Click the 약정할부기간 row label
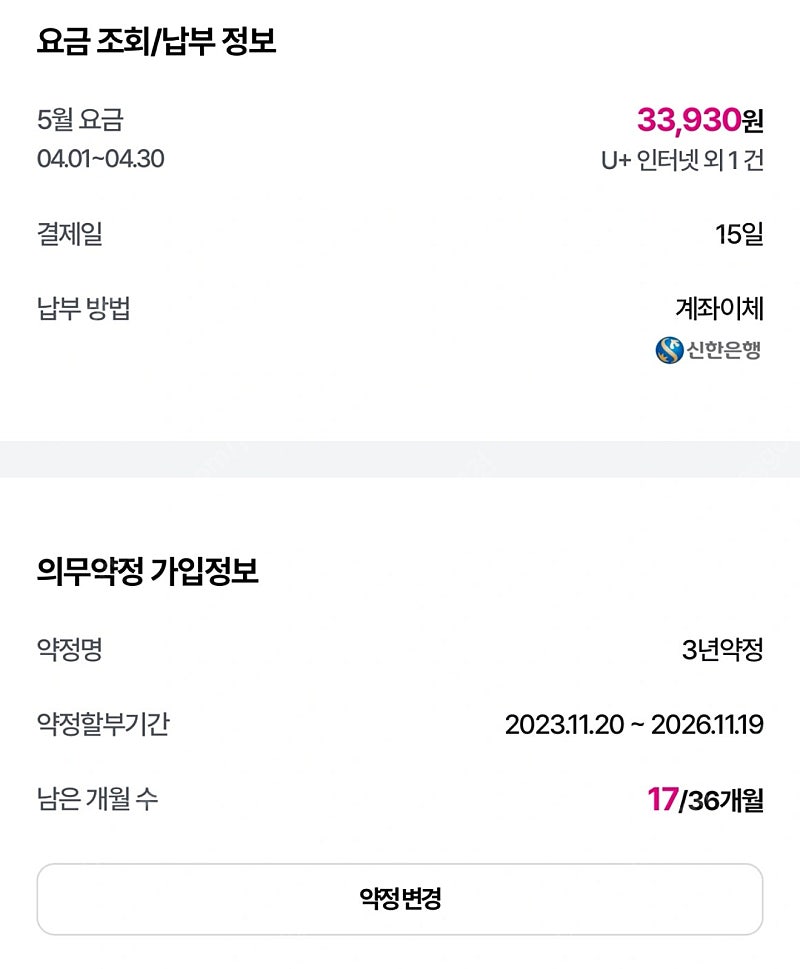This screenshot has width=800, height=969. click(103, 724)
